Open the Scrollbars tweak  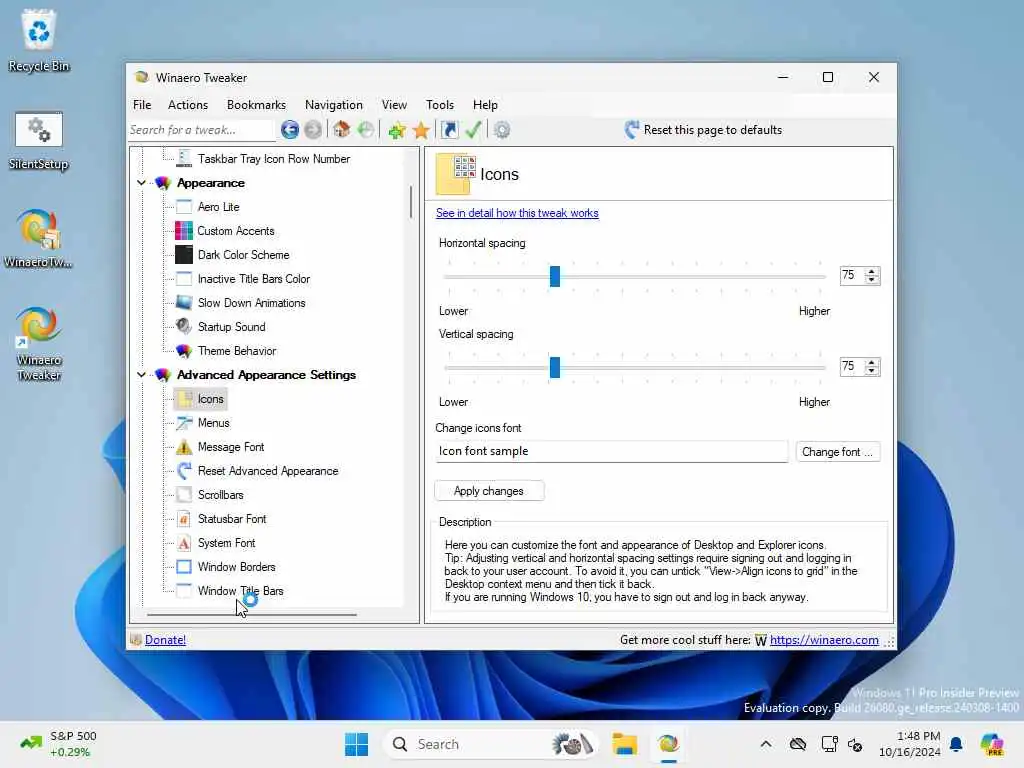220,495
